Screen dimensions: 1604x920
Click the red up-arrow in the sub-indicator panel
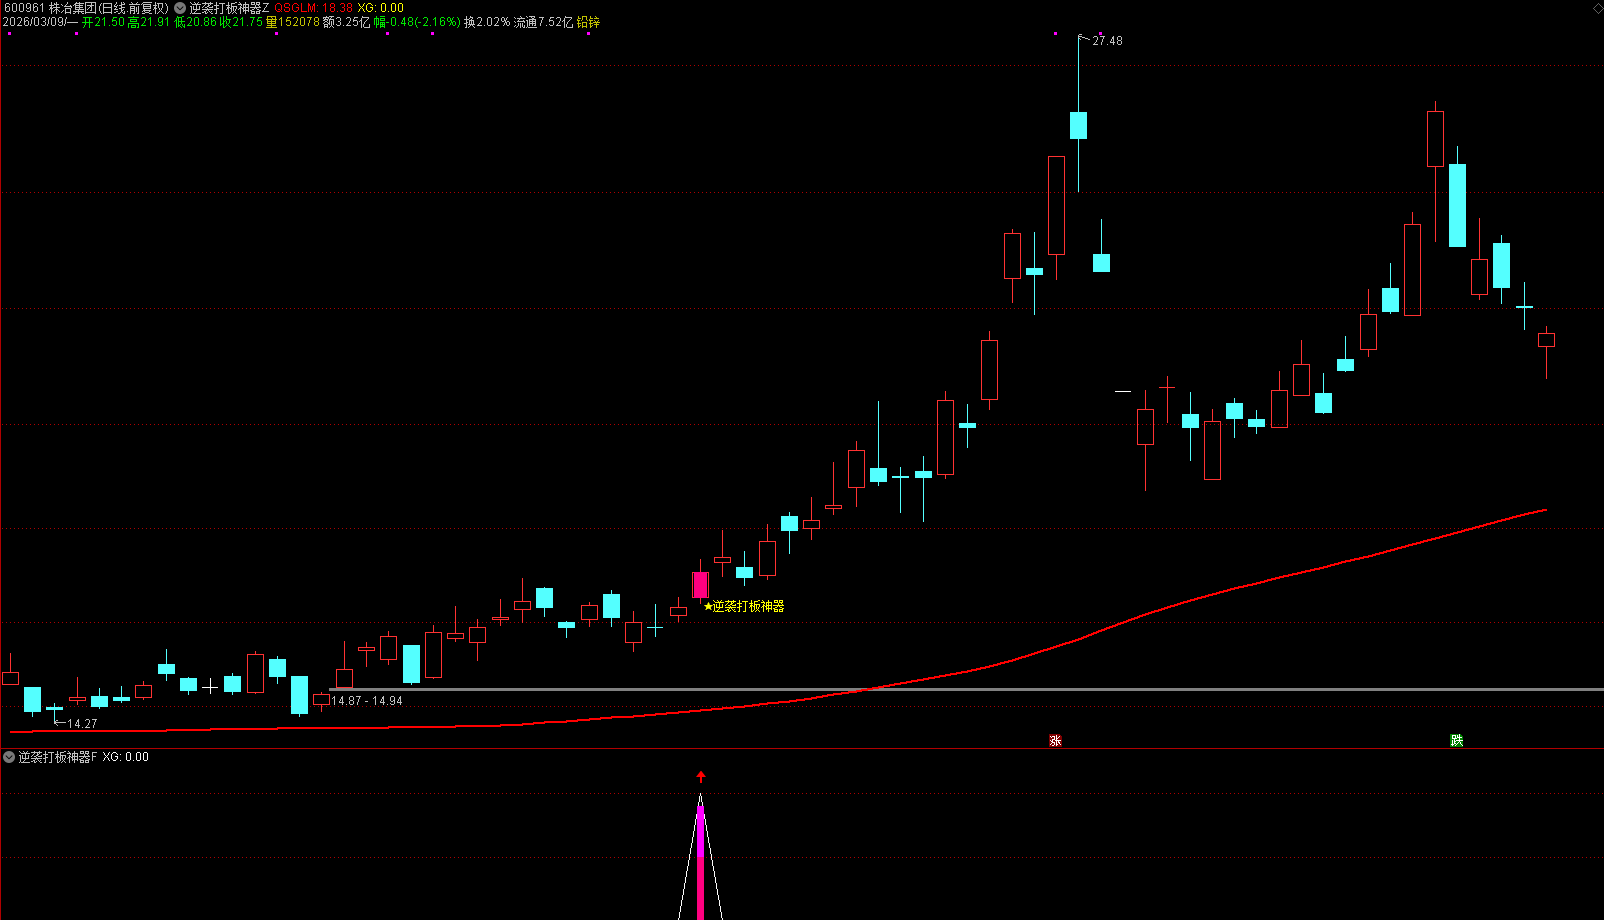click(701, 777)
